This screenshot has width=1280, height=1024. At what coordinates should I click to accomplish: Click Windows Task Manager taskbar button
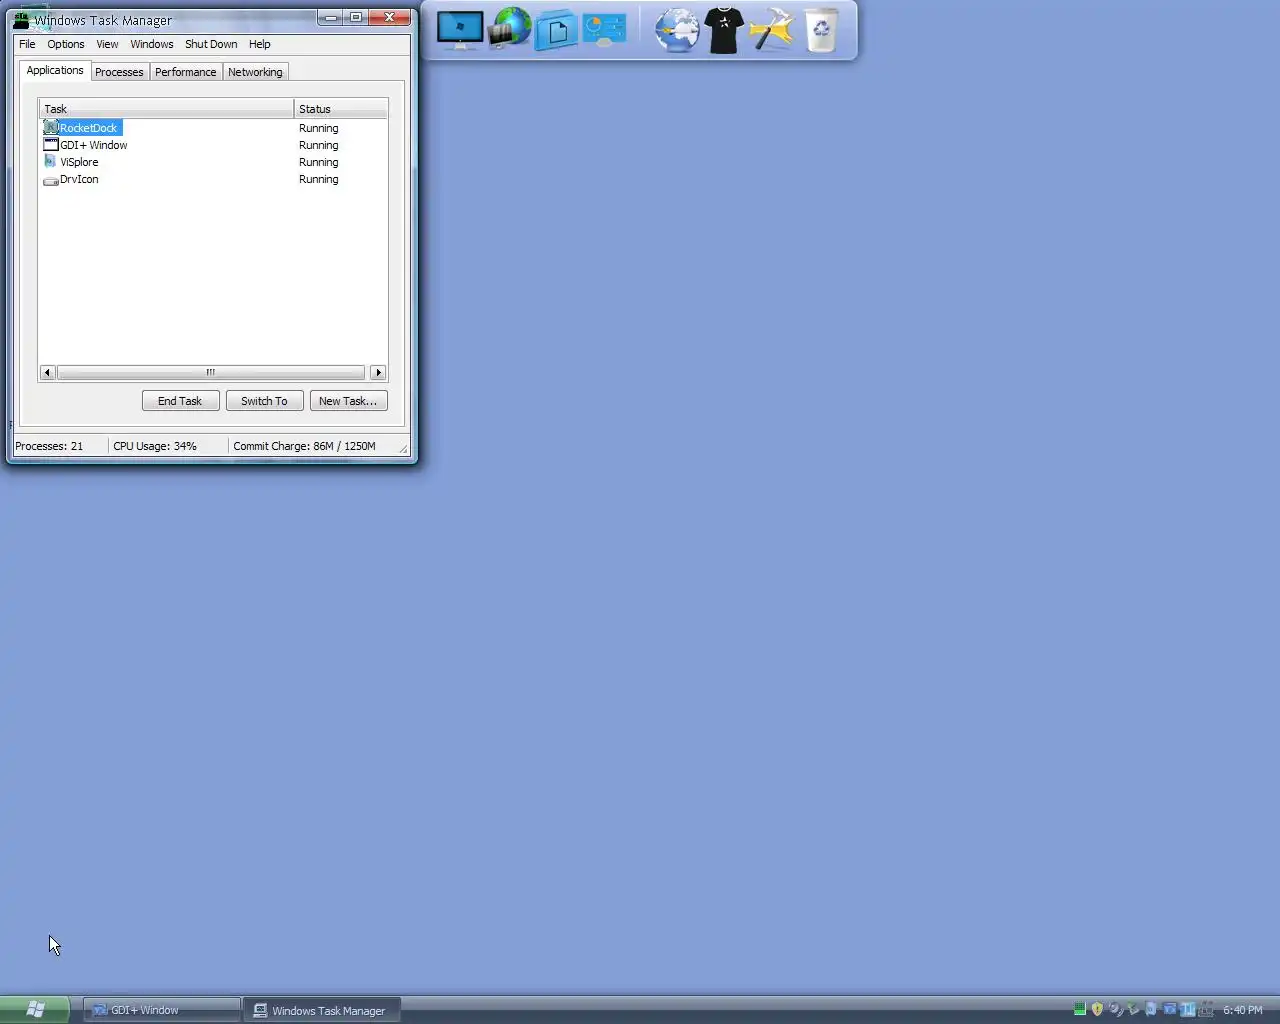pos(322,1010)
